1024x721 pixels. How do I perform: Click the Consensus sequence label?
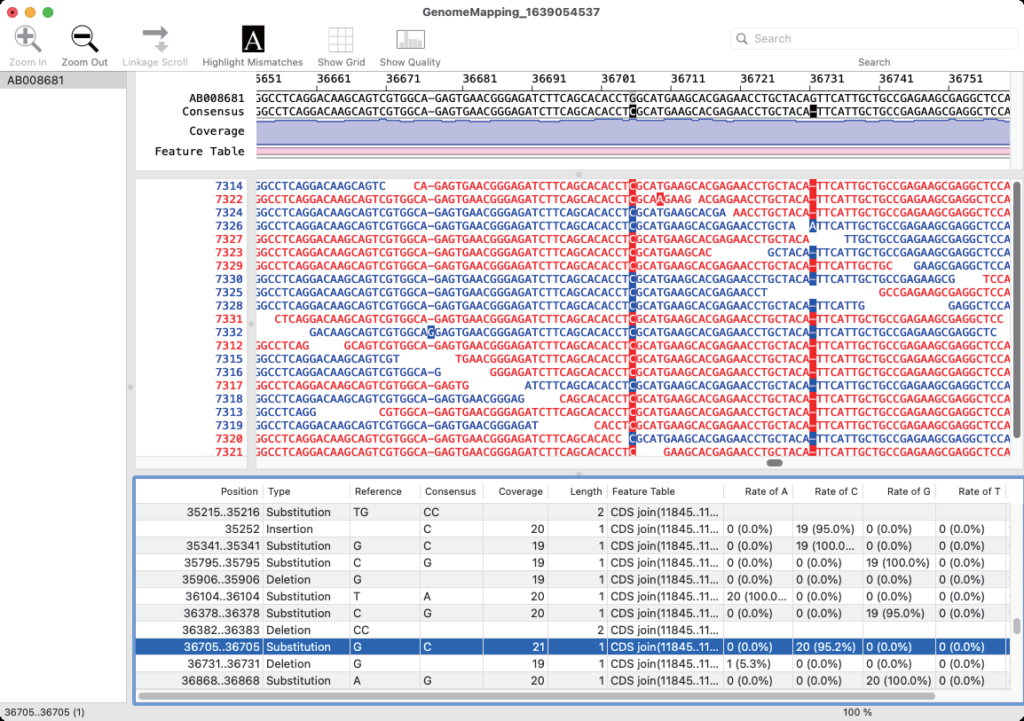(214, 112)
